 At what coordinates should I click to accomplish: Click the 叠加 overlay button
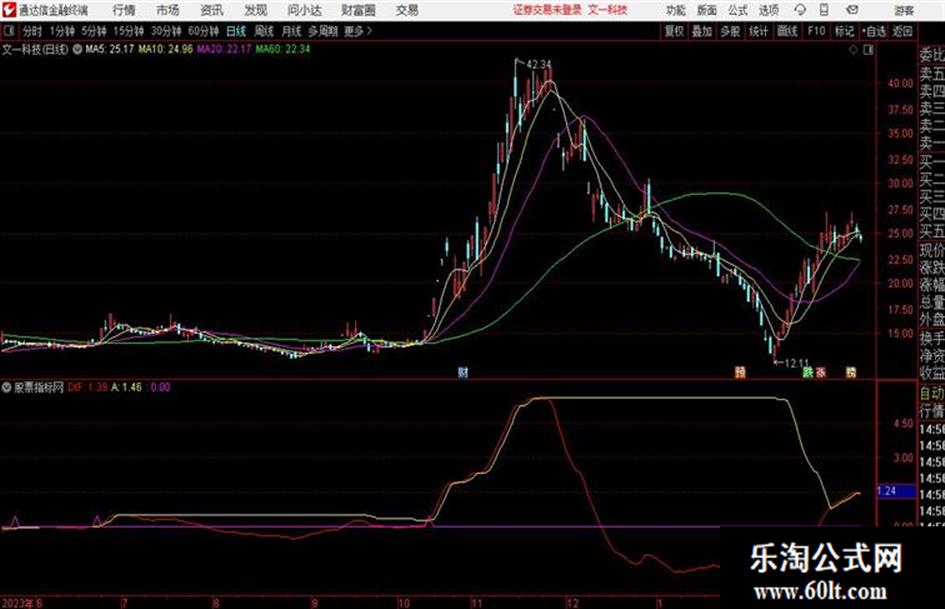(702, 31)
